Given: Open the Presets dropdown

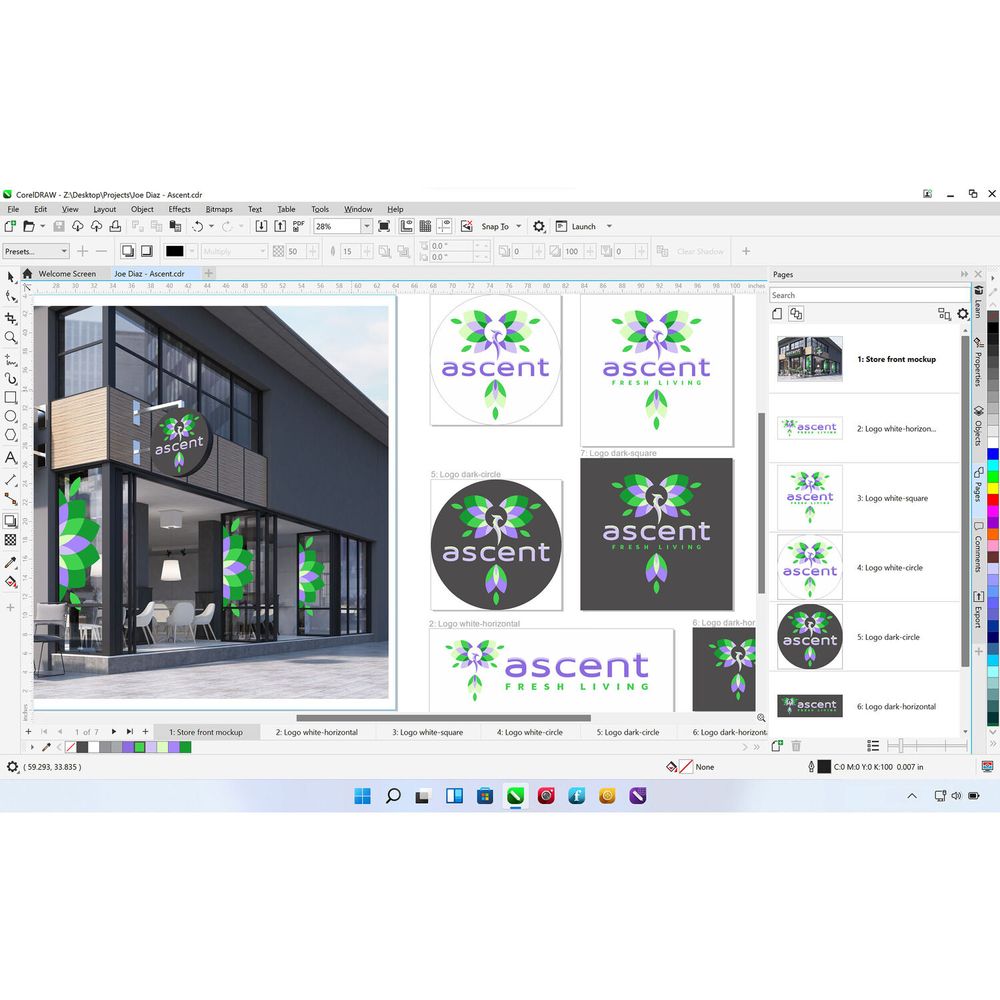Looking at the screenshot, I should pos(35,251).
